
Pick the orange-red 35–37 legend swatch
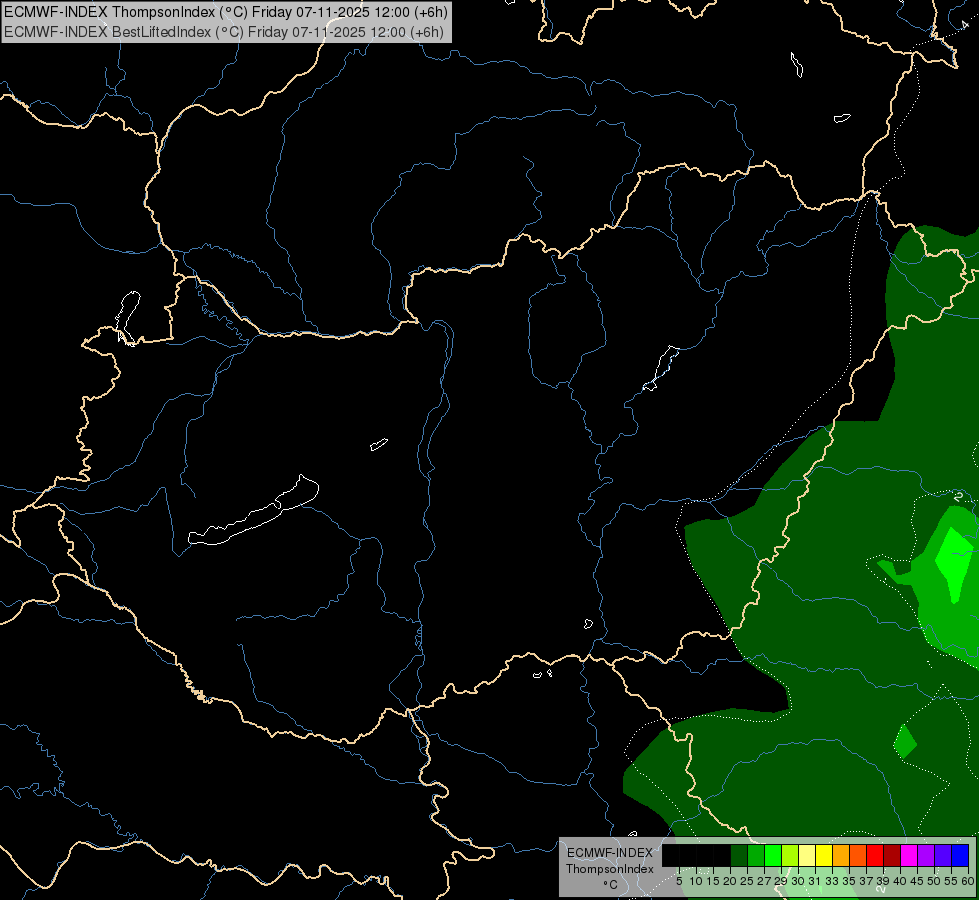point(858,855)
